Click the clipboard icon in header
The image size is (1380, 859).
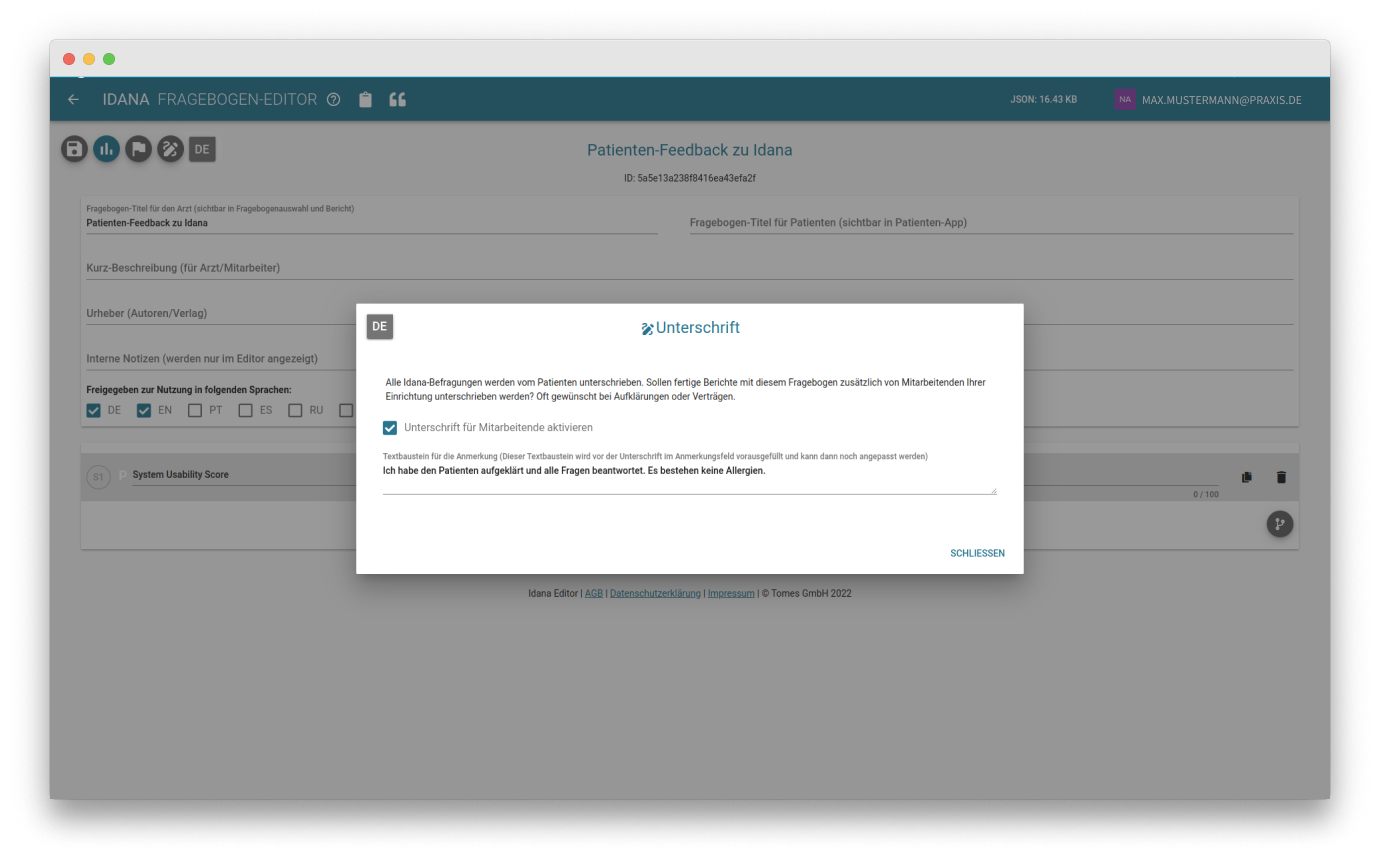pos(365,100)
